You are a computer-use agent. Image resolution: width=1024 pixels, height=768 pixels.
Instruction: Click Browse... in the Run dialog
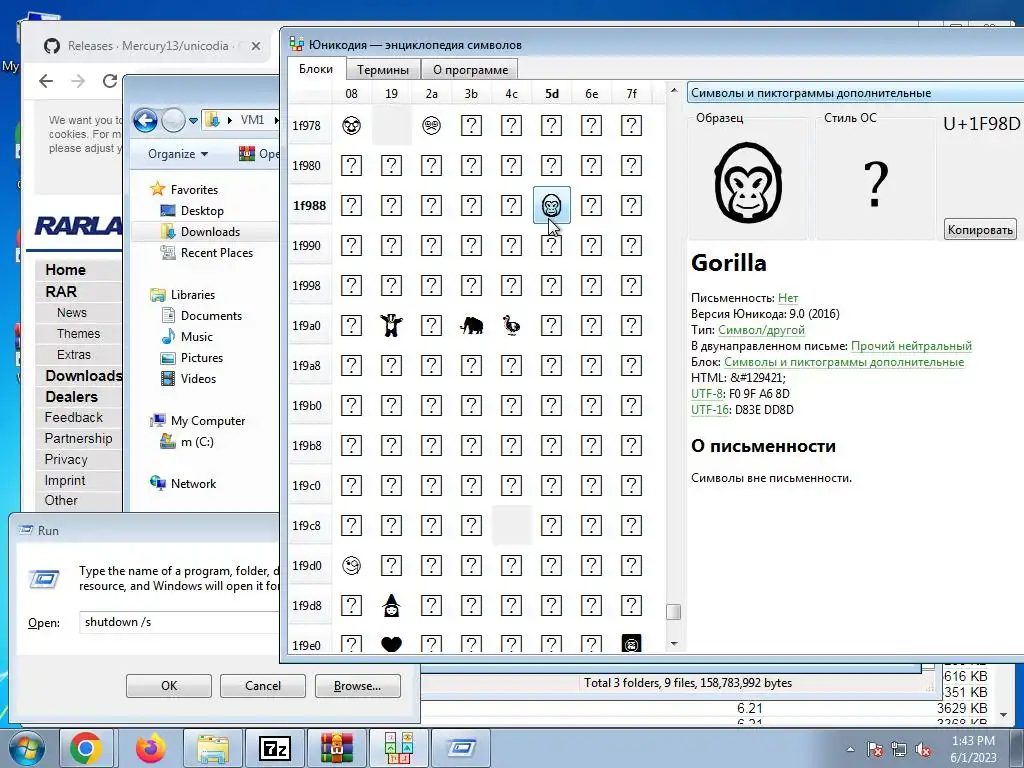click(357, 686)
